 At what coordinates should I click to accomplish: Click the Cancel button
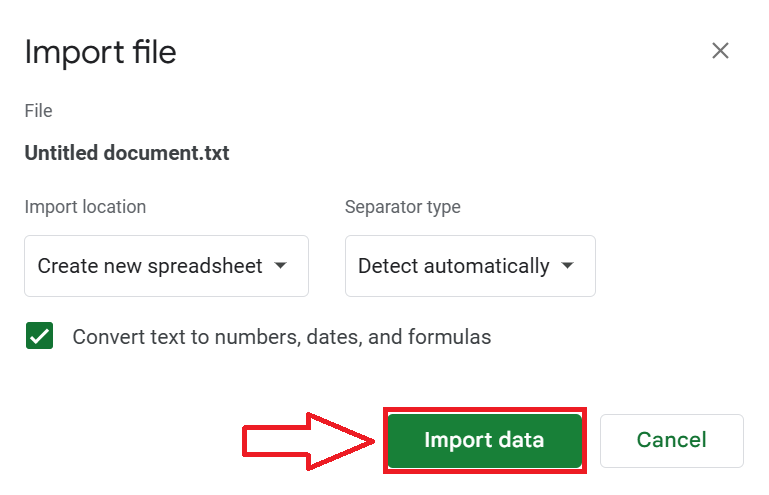pyautogui.click(x=671, y=440)
